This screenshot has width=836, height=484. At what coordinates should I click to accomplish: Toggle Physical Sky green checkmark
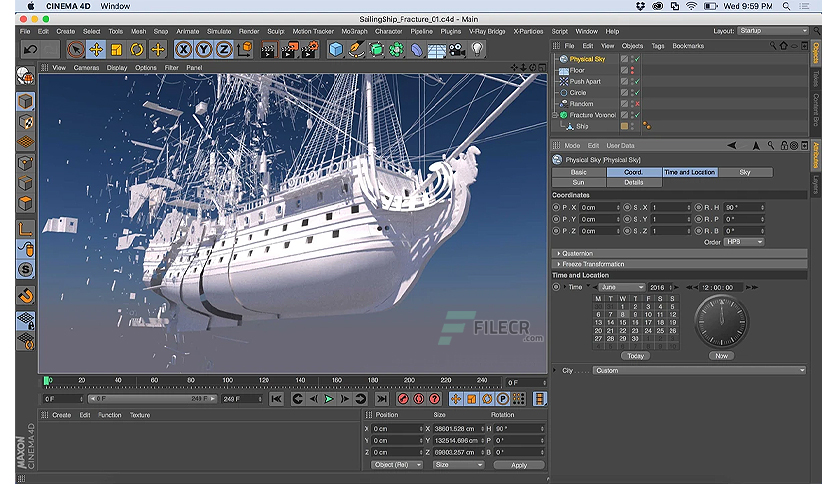(x=637, y=59)
